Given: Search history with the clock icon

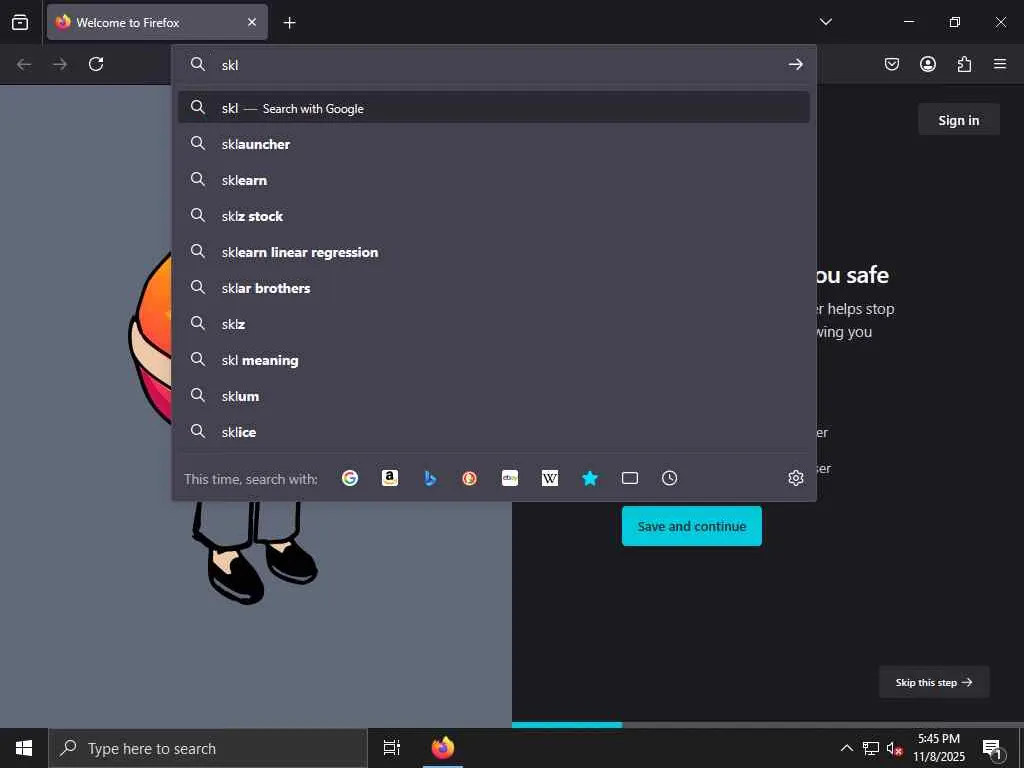Looking at the screenshot, I should tap(669, 478).
